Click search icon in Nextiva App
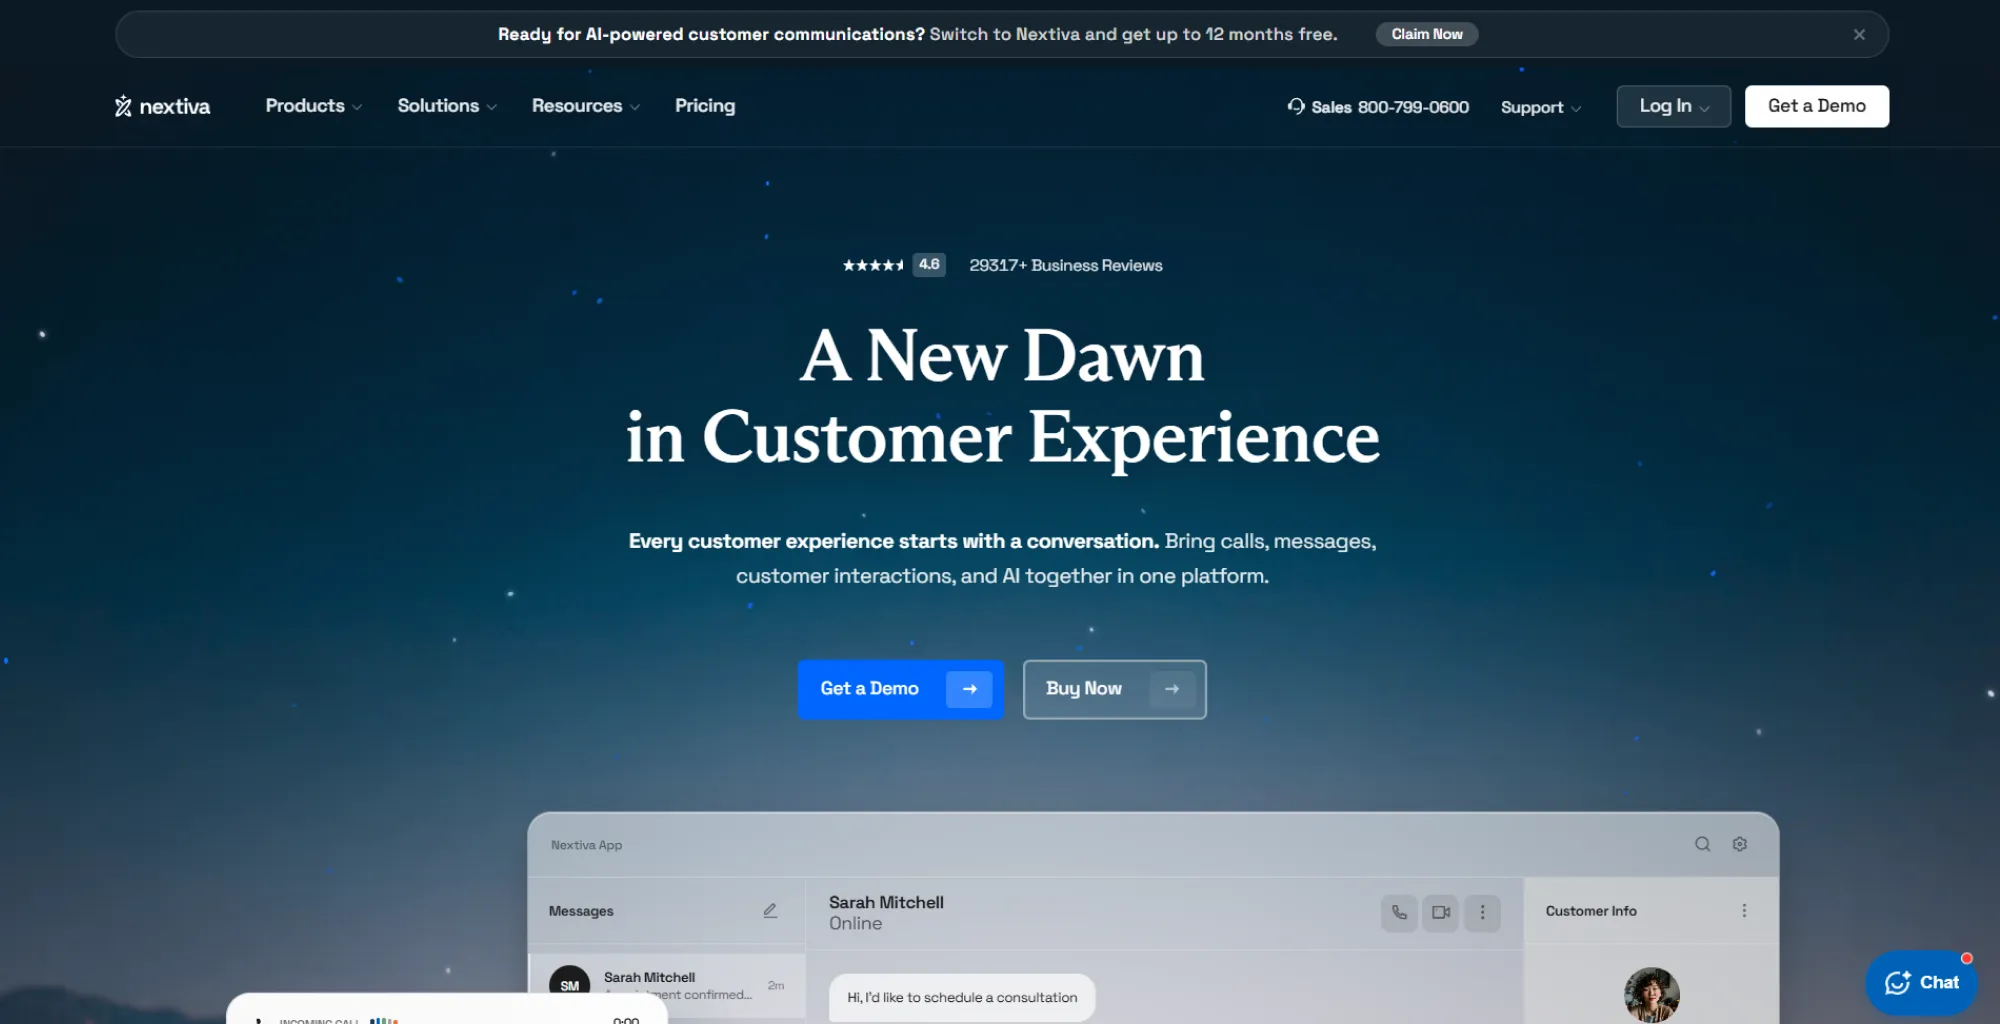2000x1024 pixels. coord(1702,844)
